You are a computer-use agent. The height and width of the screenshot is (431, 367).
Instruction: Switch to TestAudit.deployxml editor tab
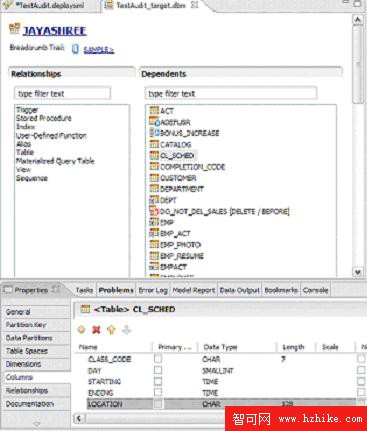click(x=50, y=6)
